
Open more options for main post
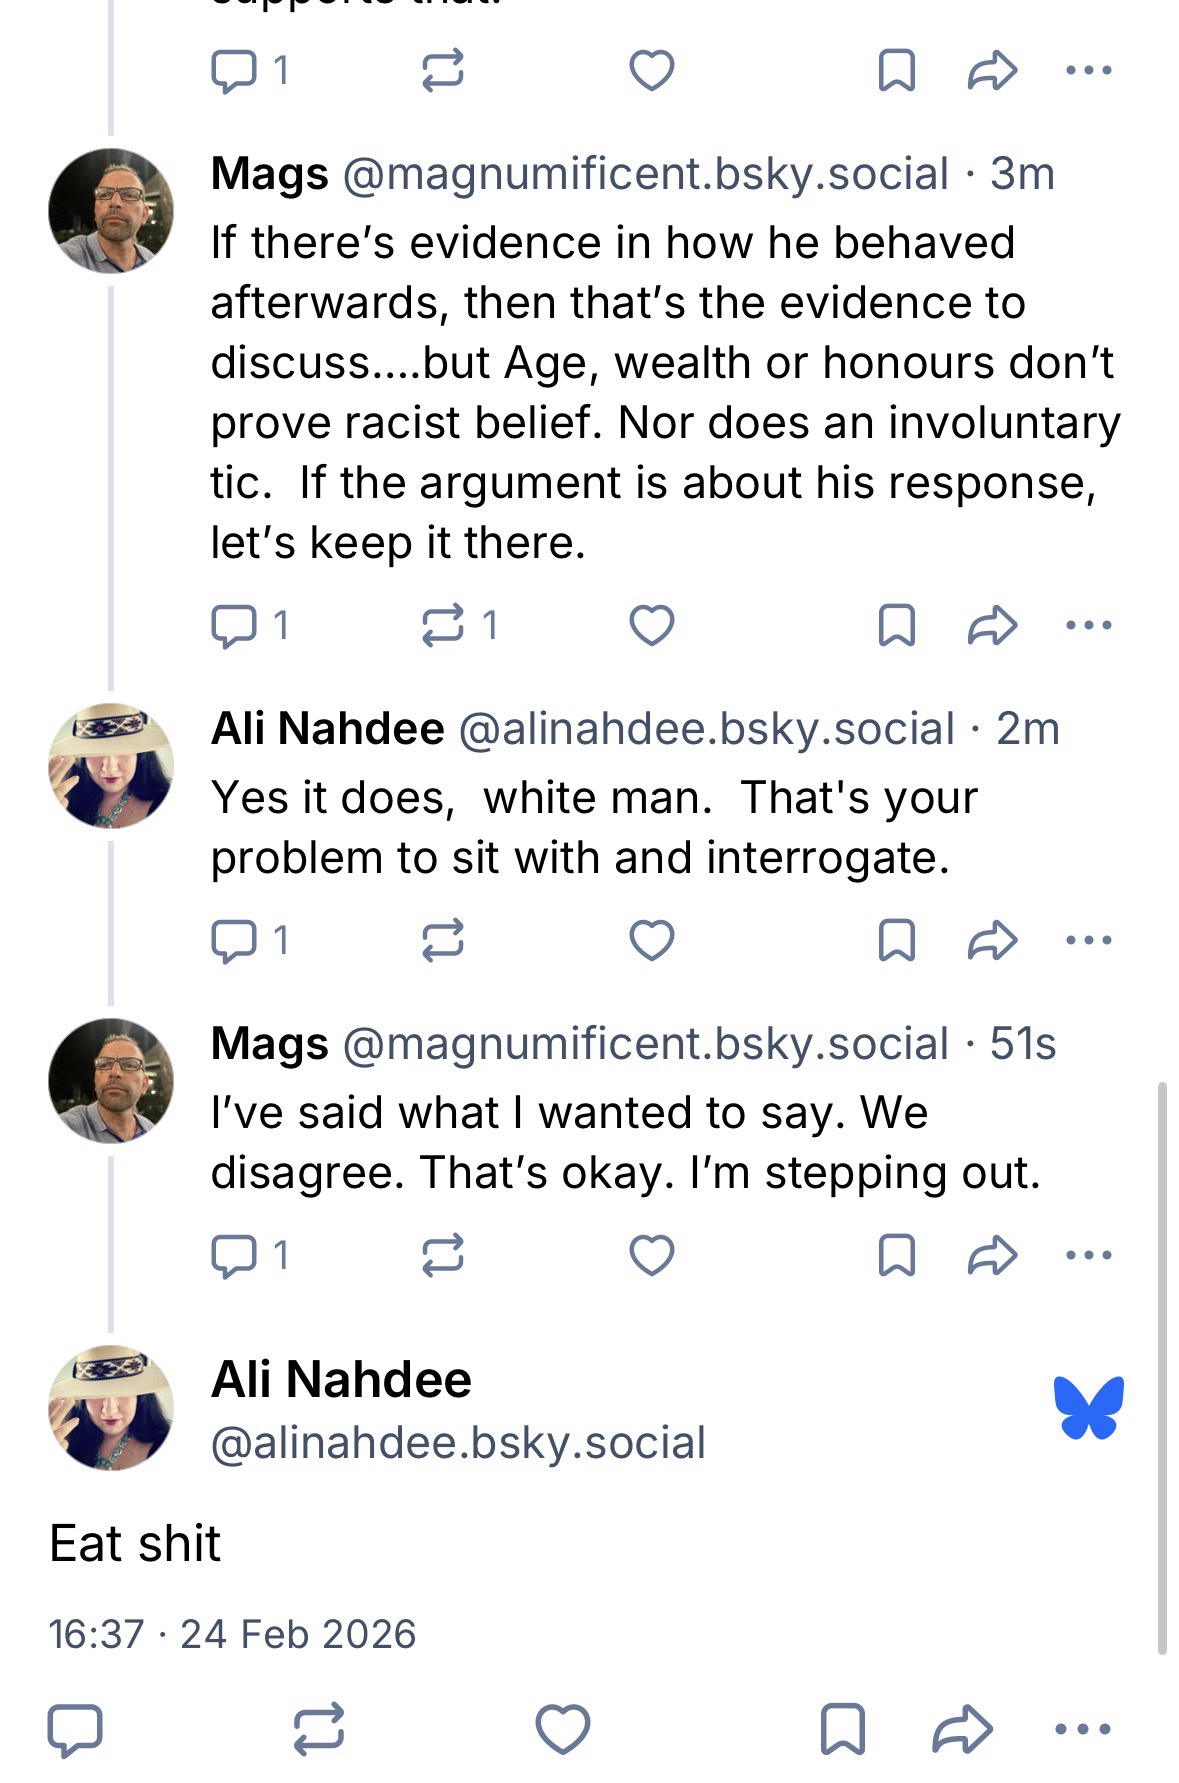click(x=1083, y=1729)
